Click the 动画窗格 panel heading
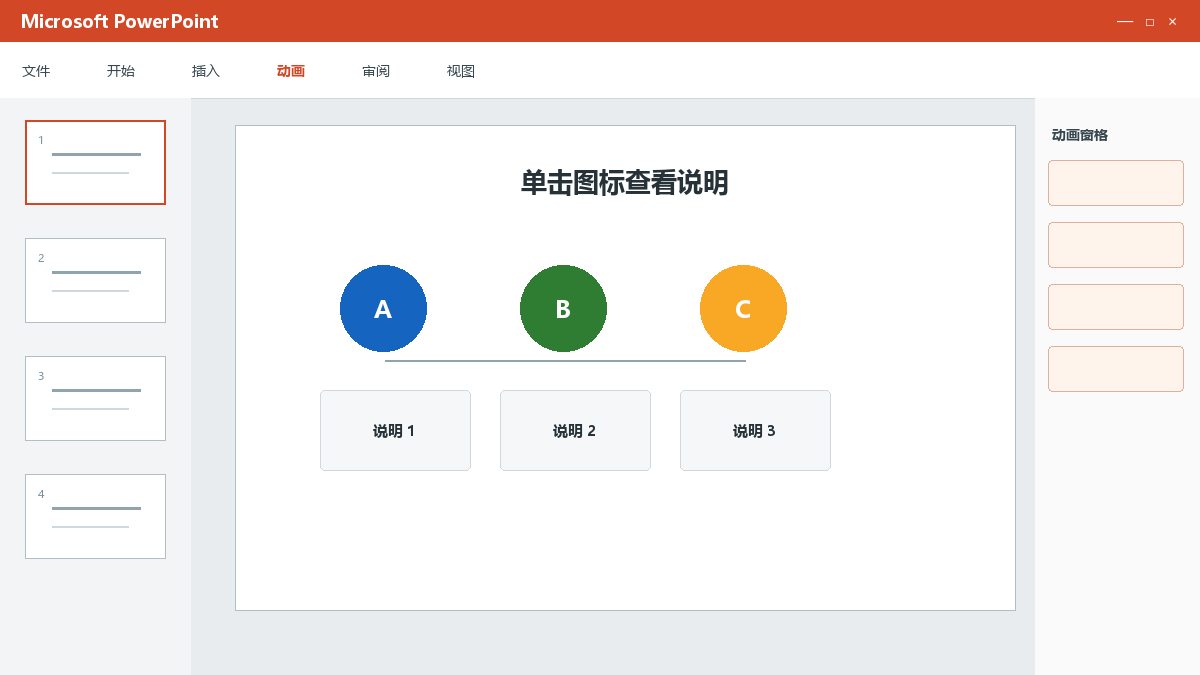Image resolution: width=1200 pixels, height=675 pixels. pyautogui.click(x=1080, y=135)
